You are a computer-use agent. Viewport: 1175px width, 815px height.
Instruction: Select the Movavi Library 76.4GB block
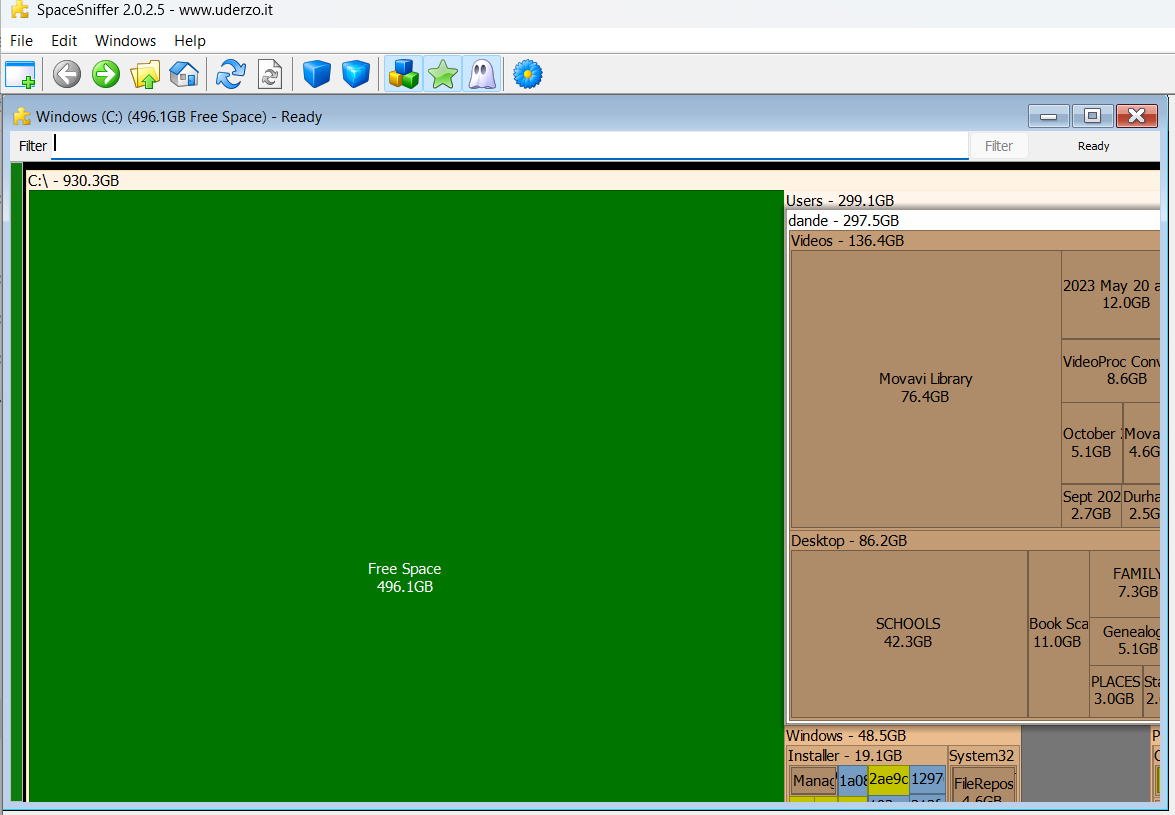[x=925, y=388]
